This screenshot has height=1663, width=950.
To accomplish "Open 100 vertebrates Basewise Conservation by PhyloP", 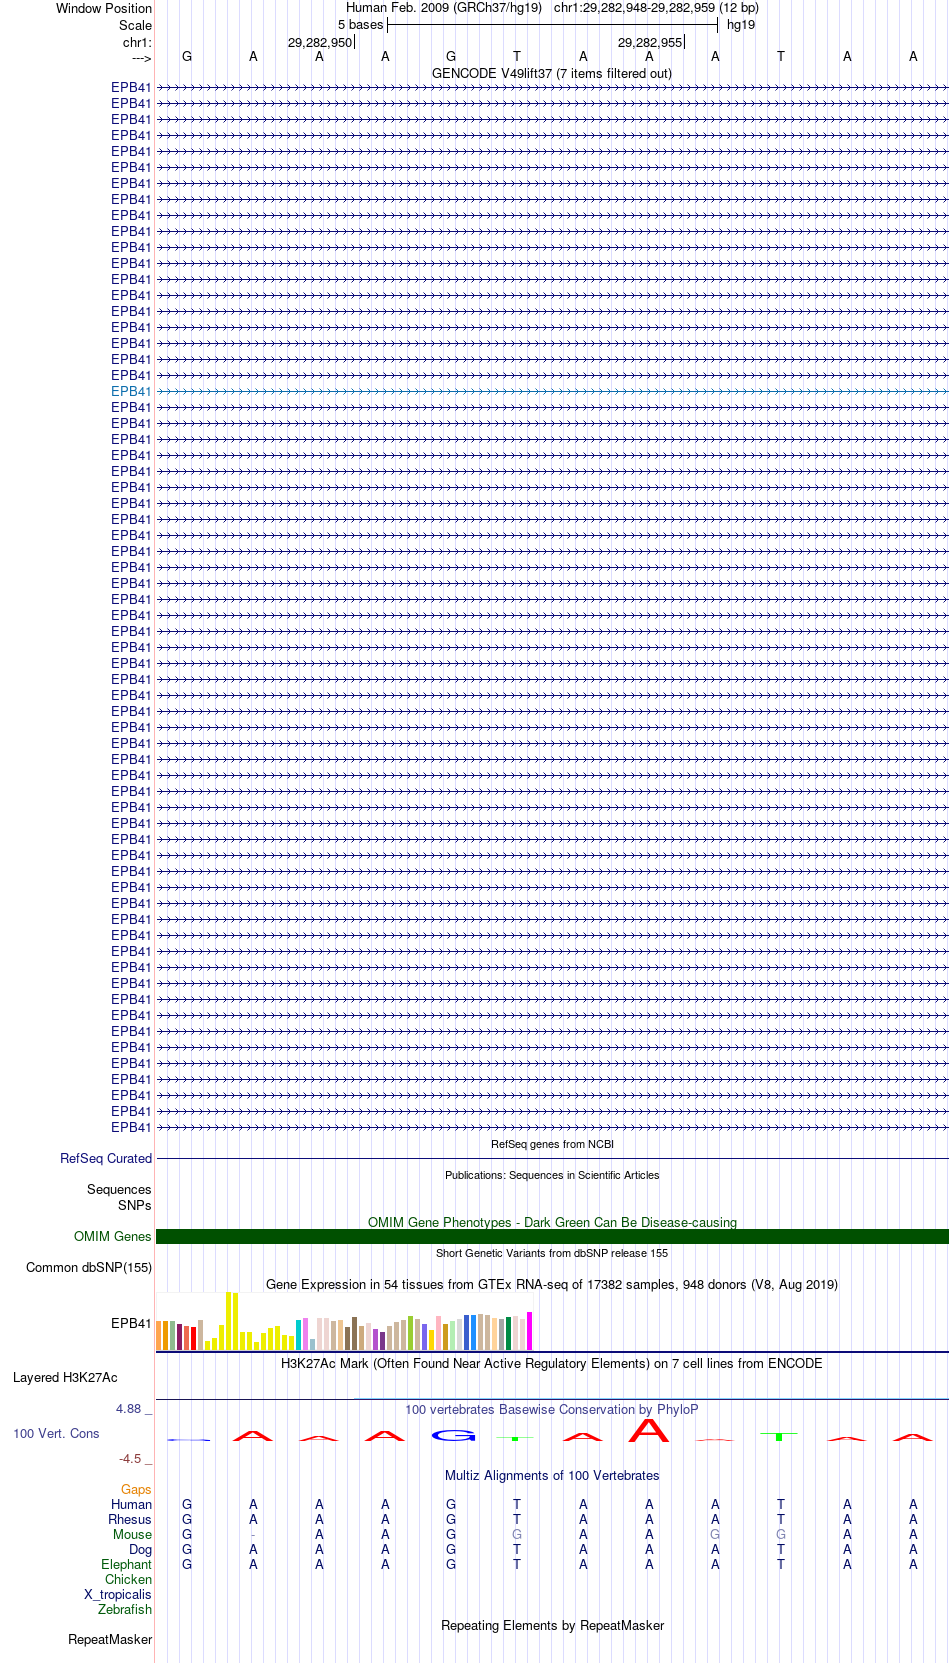I will point(552,1409).
